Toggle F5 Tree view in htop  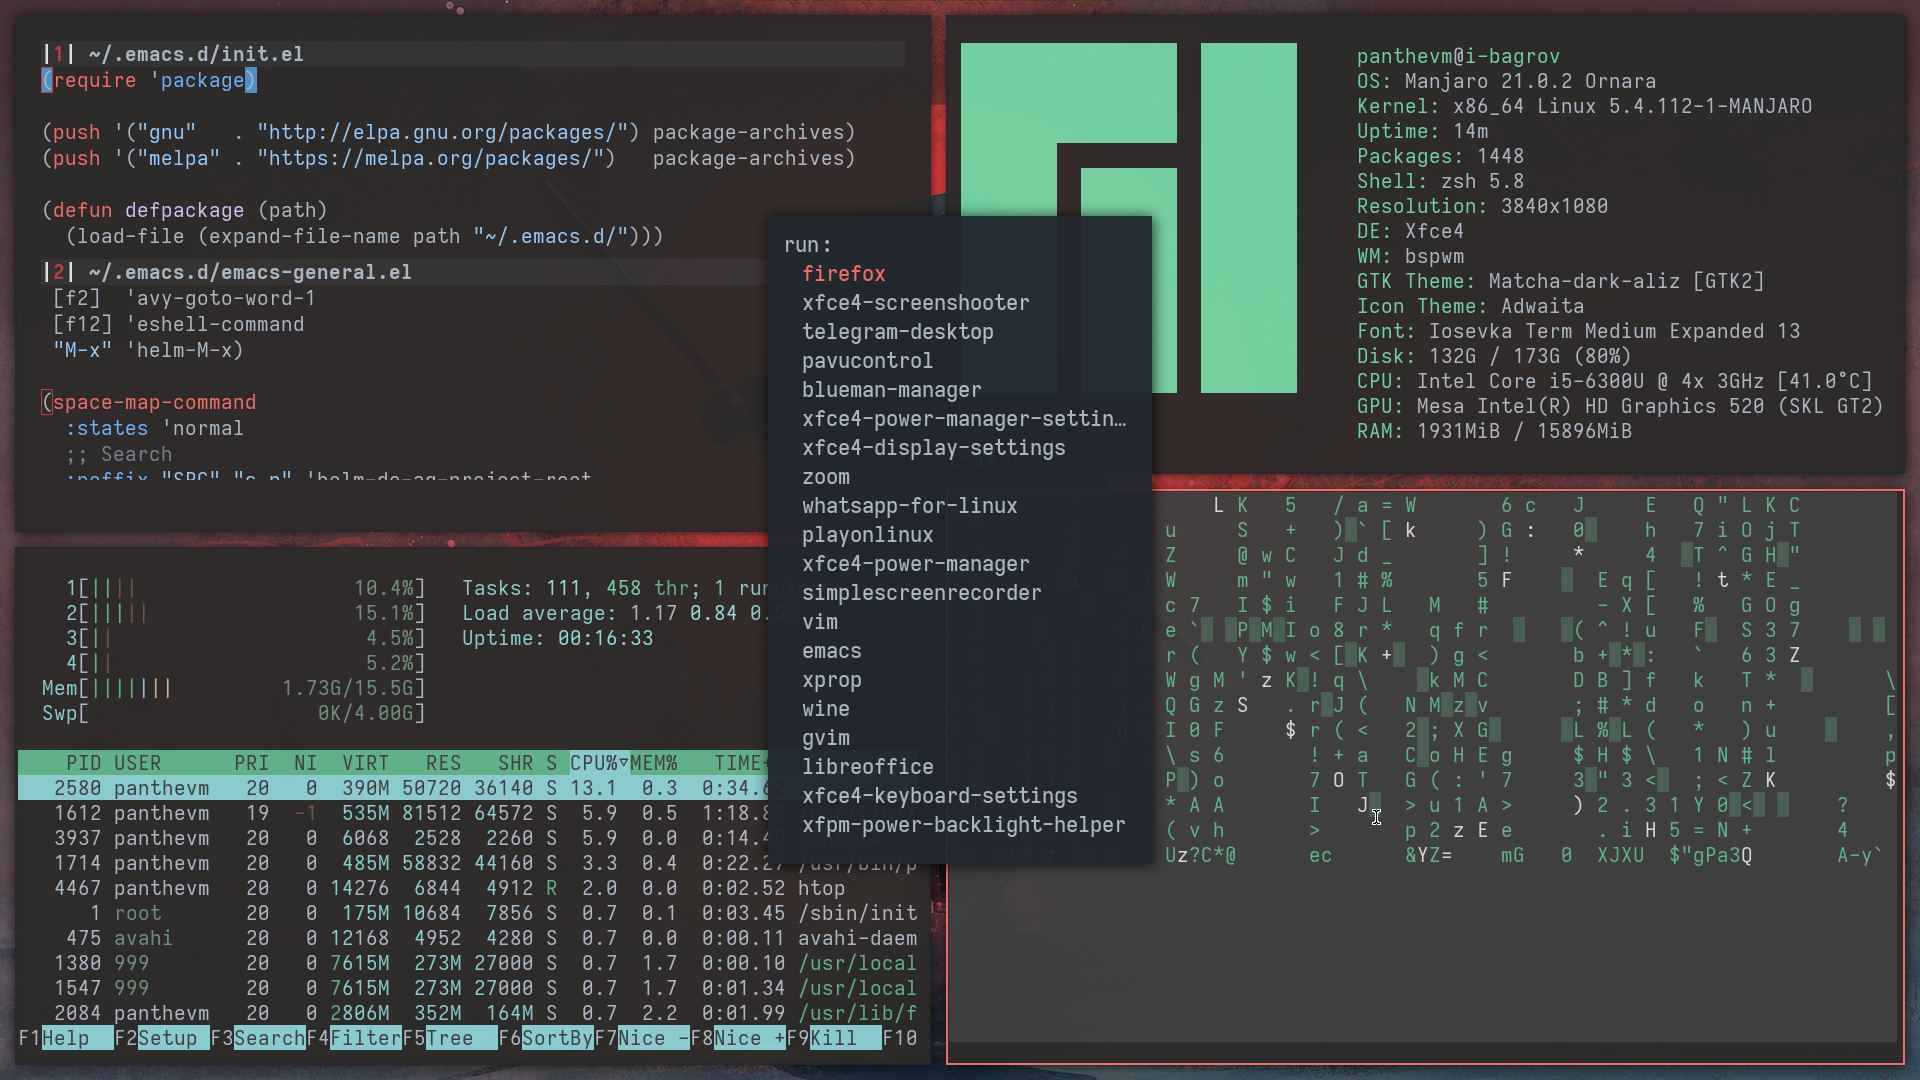(x=450, y=1038)
